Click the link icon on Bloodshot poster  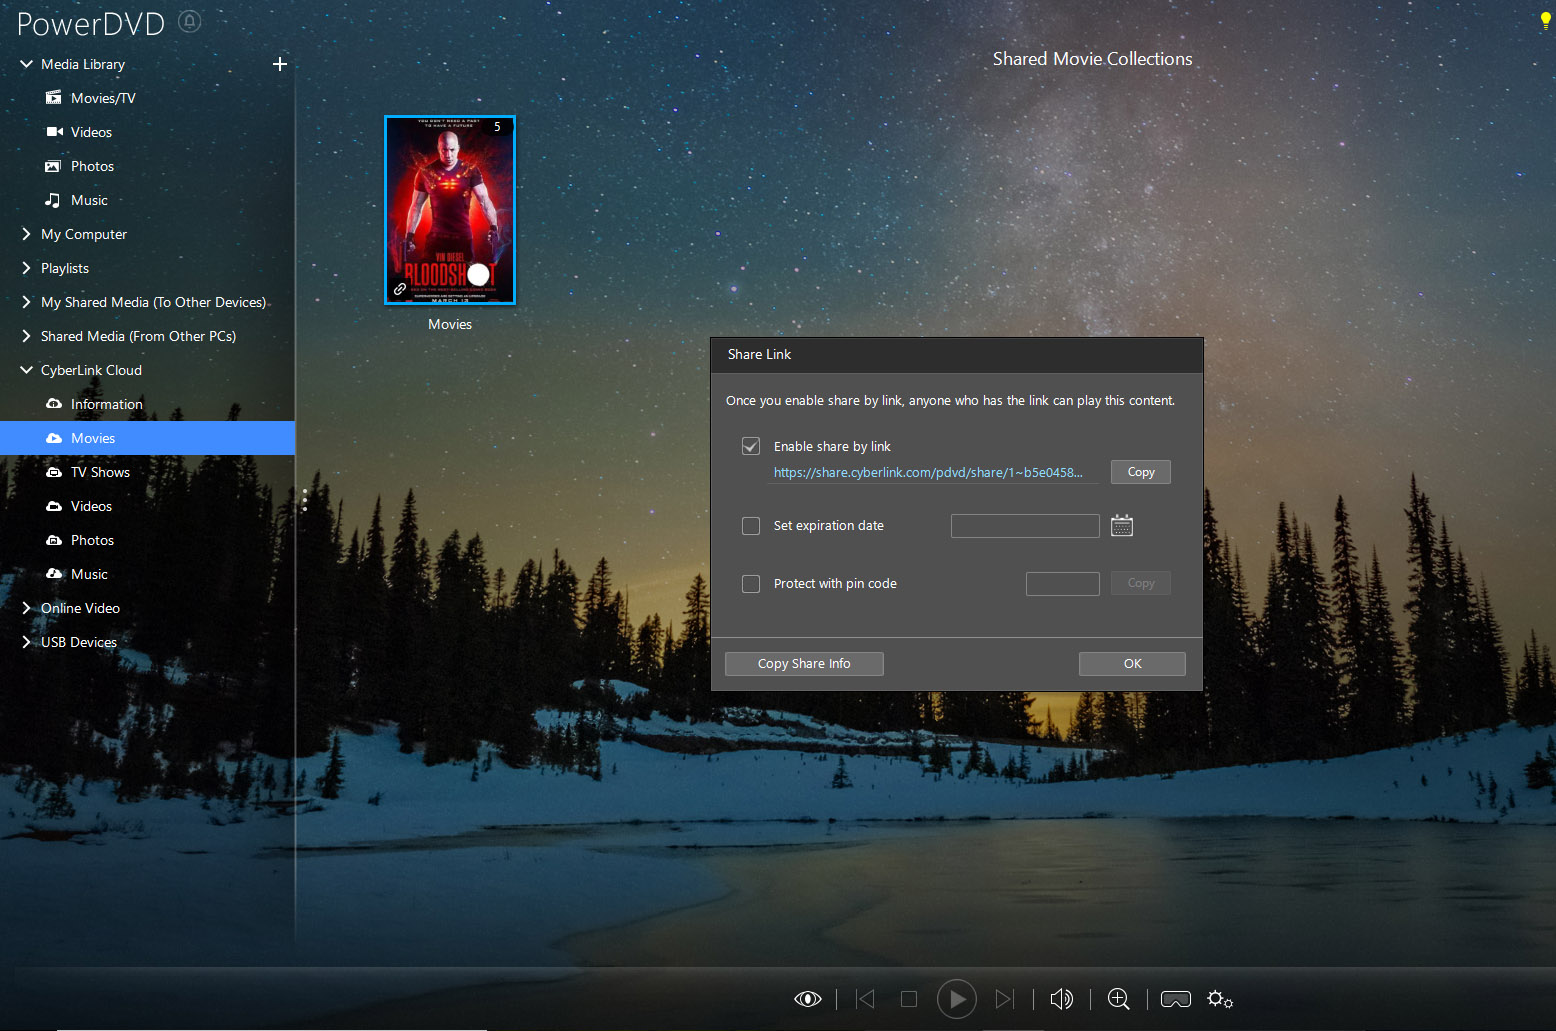(400, 289)
